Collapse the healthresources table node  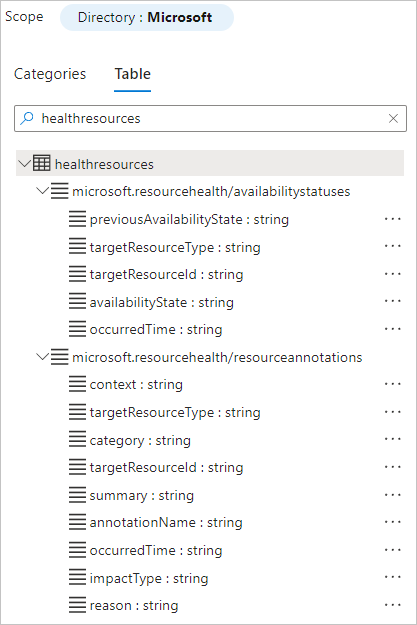(25, 163)
